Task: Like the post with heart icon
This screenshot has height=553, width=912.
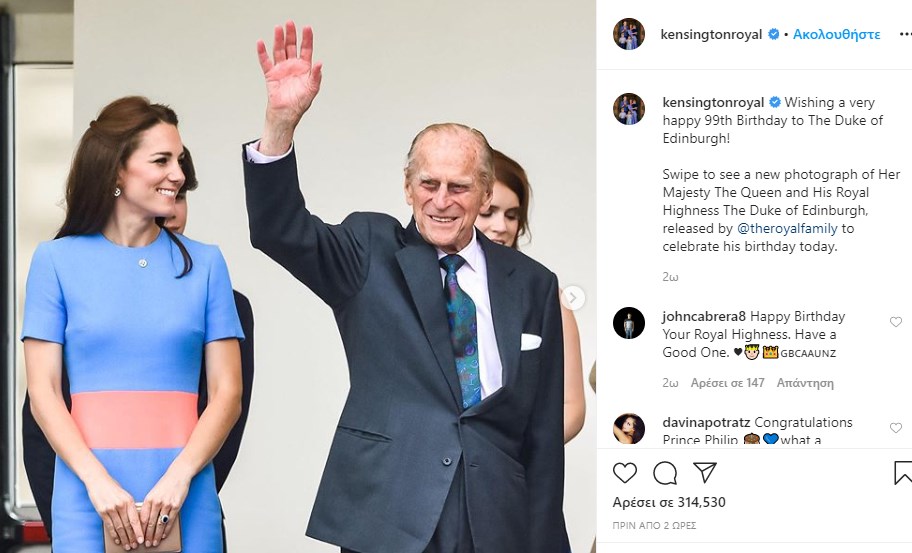Action: [625, 473]
